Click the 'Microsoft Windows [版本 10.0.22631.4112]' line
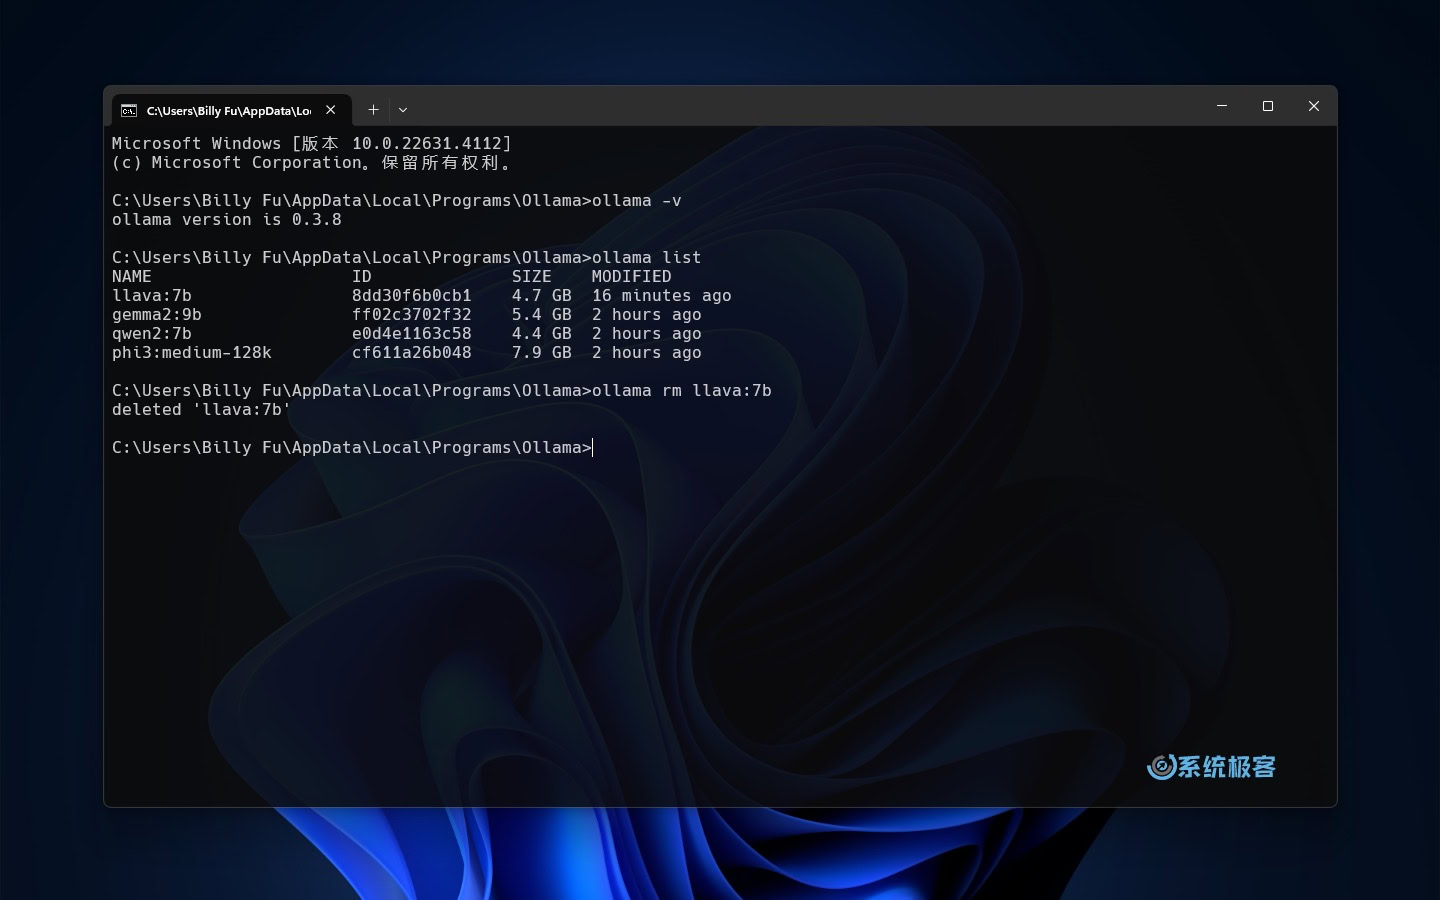This screenshot has width=1440, height=900. tap(312, 143)
